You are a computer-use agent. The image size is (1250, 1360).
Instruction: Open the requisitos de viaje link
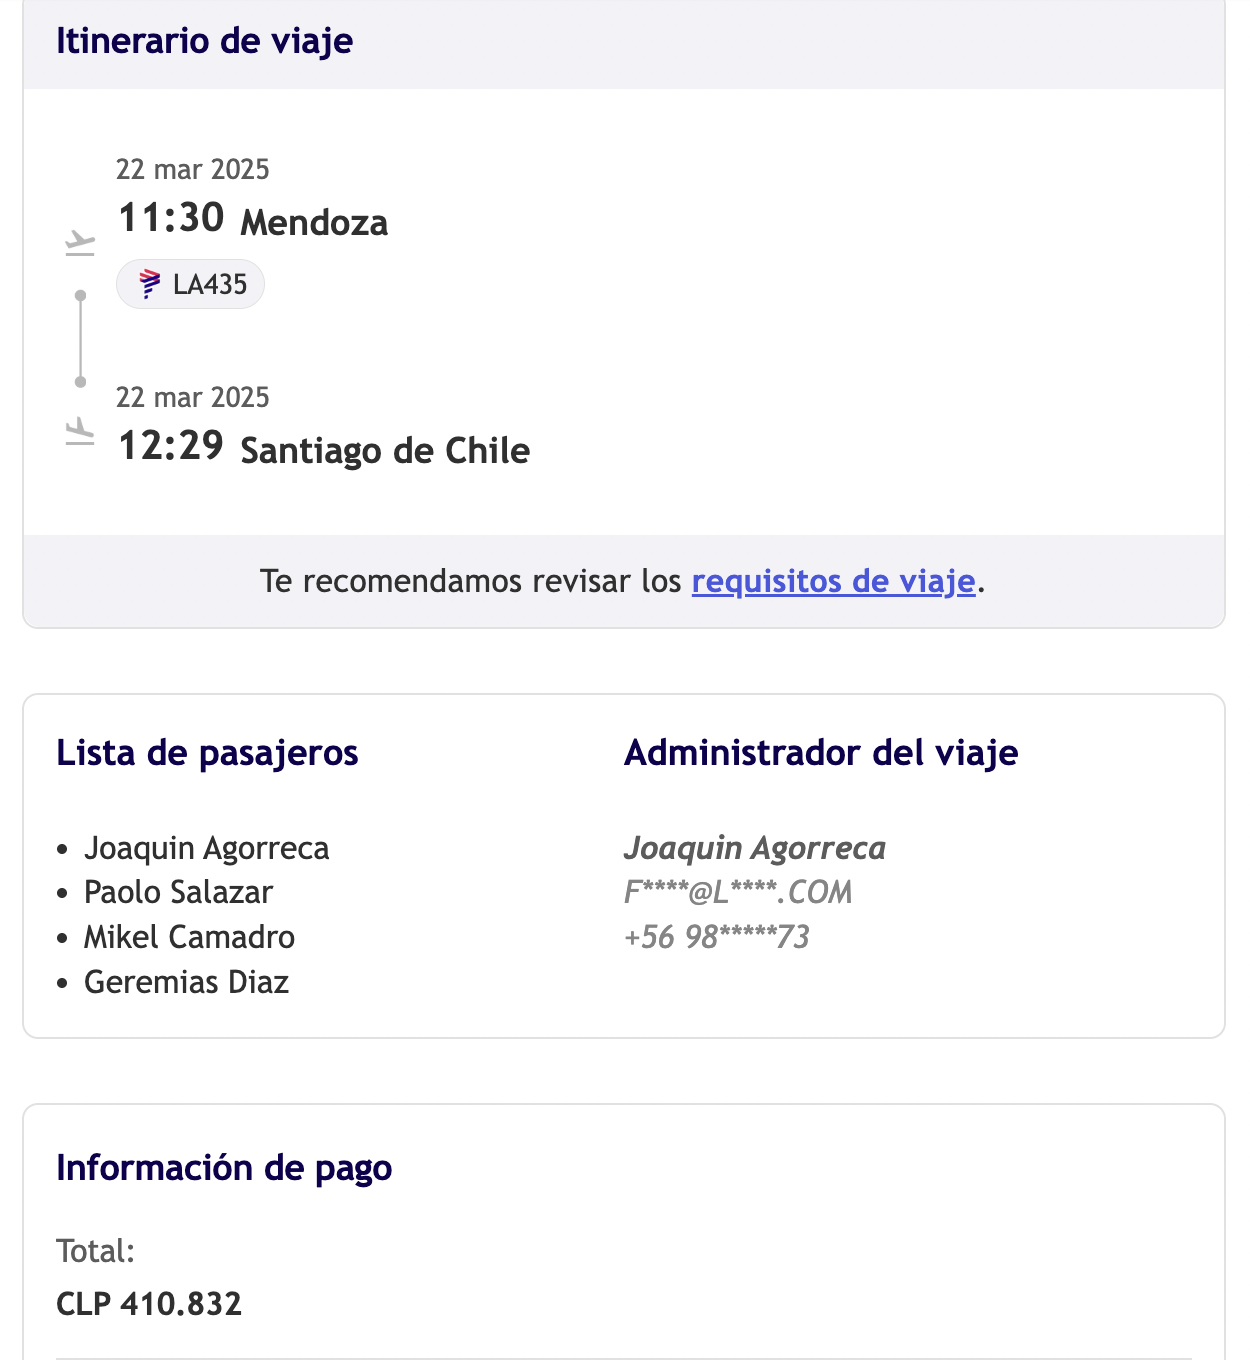point(833,581)
